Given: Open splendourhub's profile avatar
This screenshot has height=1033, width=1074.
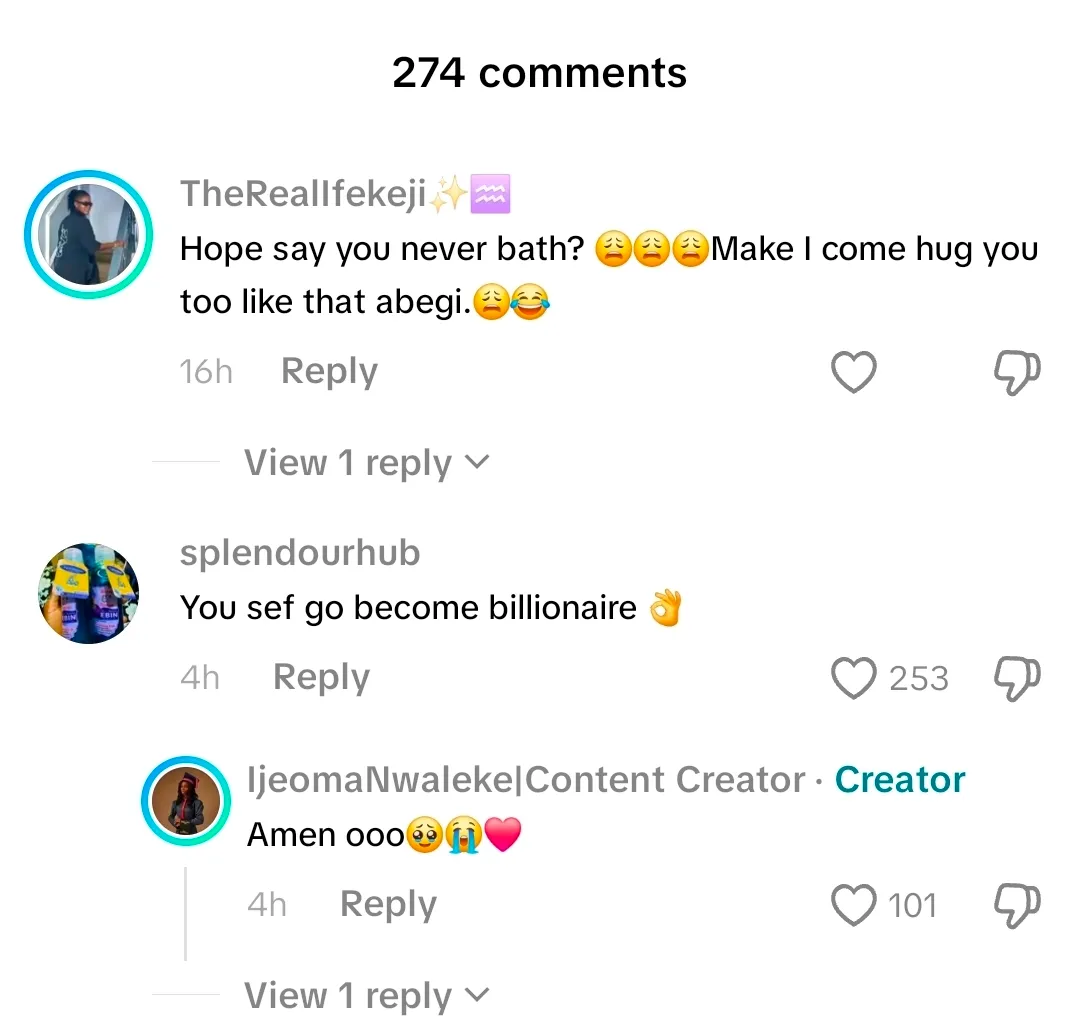Looking at the screenshot, I should coord(89,594).
